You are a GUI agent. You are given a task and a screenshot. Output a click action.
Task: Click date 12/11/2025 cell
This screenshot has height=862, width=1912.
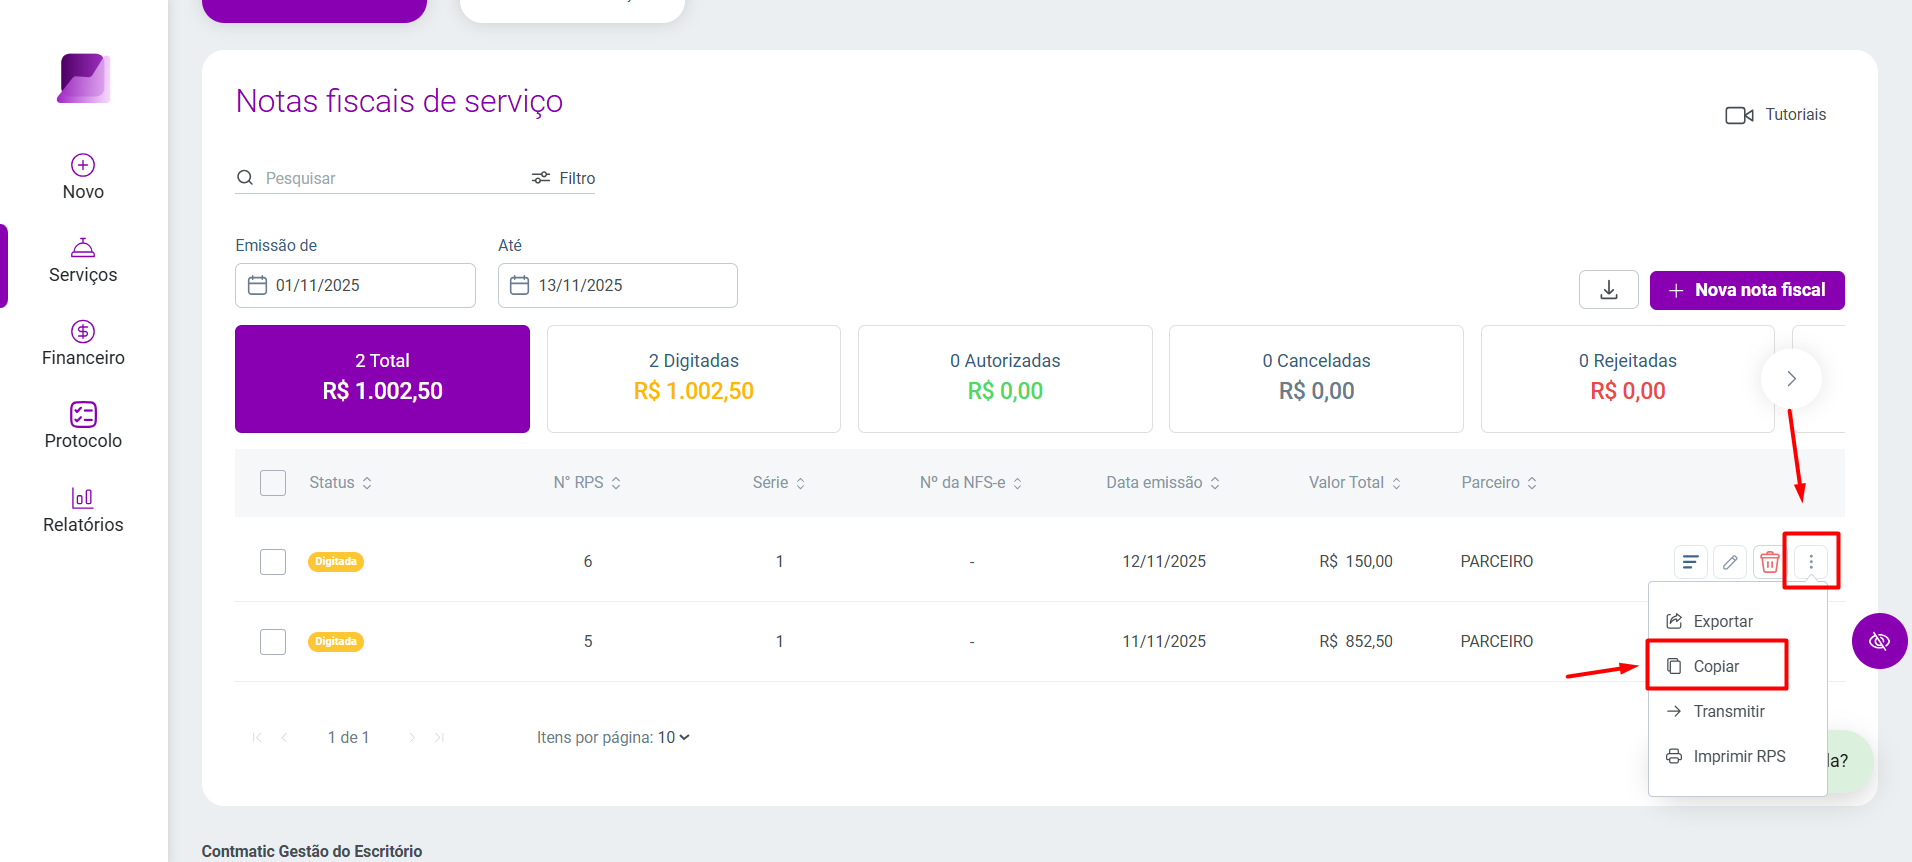[x=1164, y=562]
